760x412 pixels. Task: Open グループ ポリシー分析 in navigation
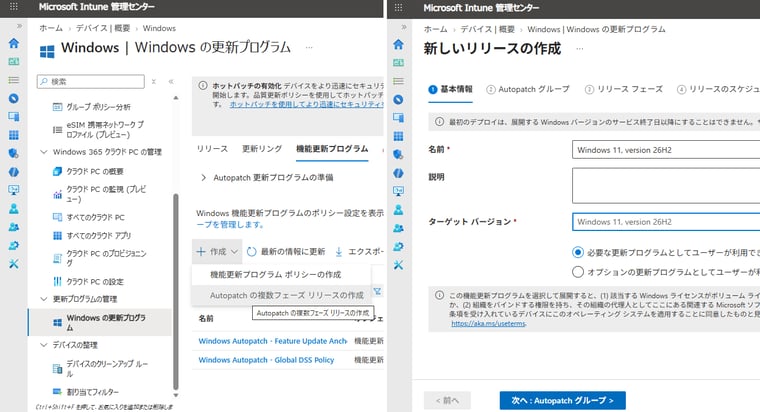point(98,107)
